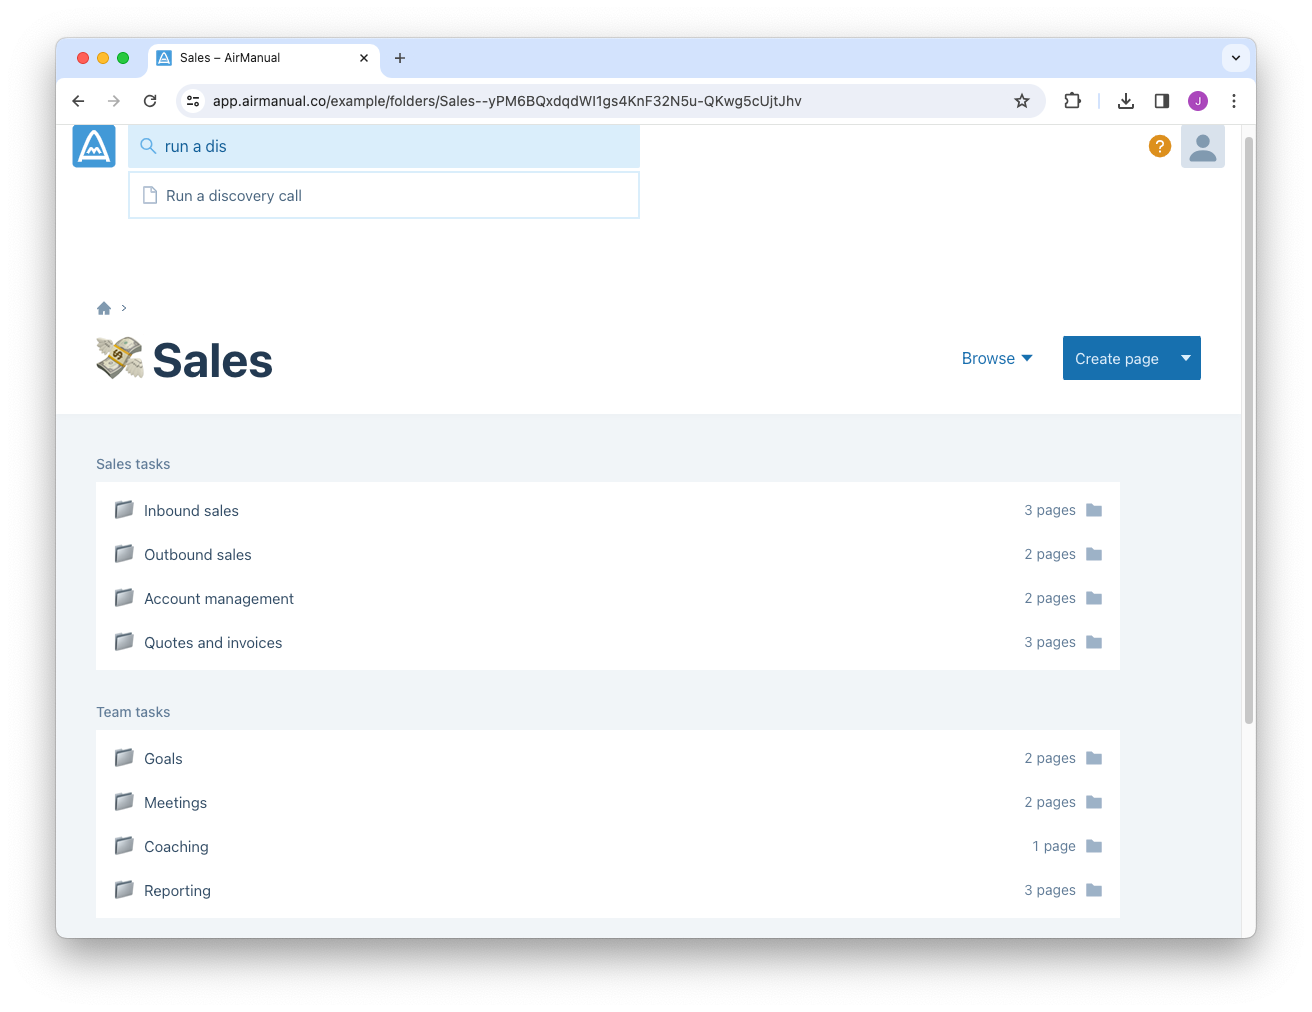
Task: Open the orange help question mark
Action: coord(1159,146)
